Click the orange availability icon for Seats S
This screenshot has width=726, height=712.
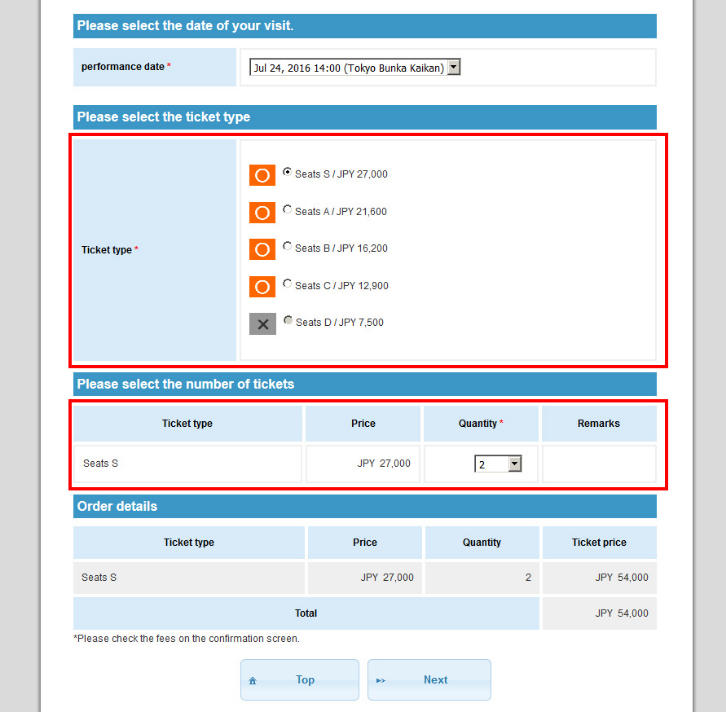coord(262,175)
